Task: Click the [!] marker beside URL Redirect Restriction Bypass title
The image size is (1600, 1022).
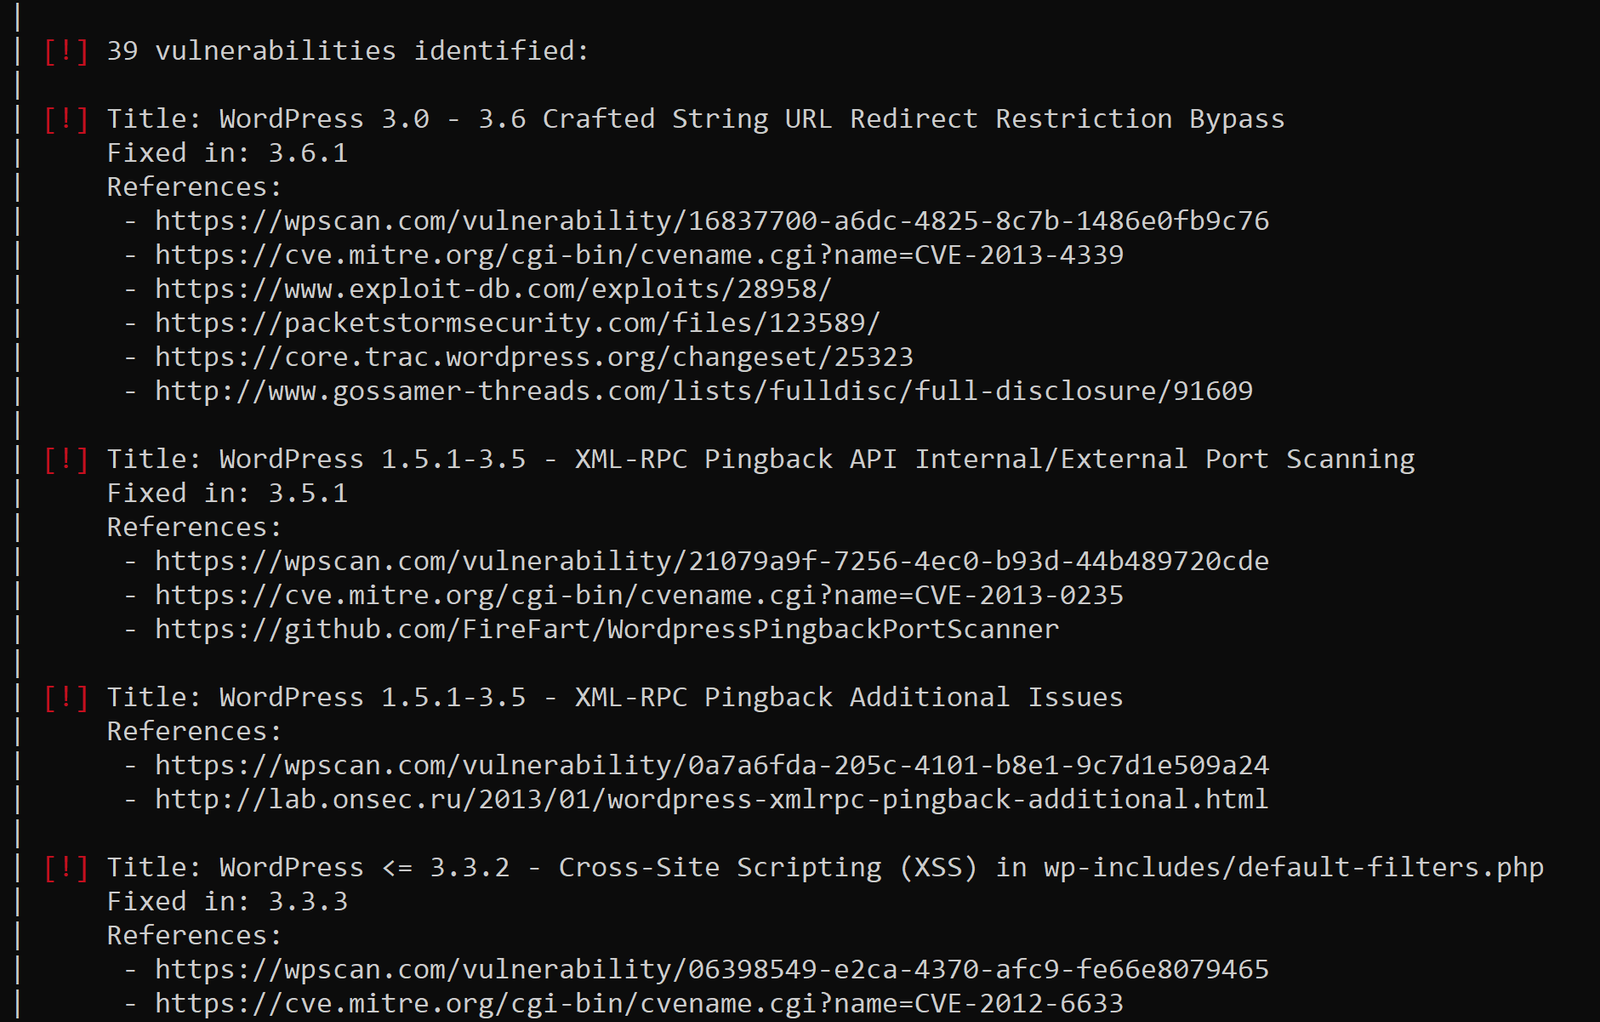Action: point(67,118)
